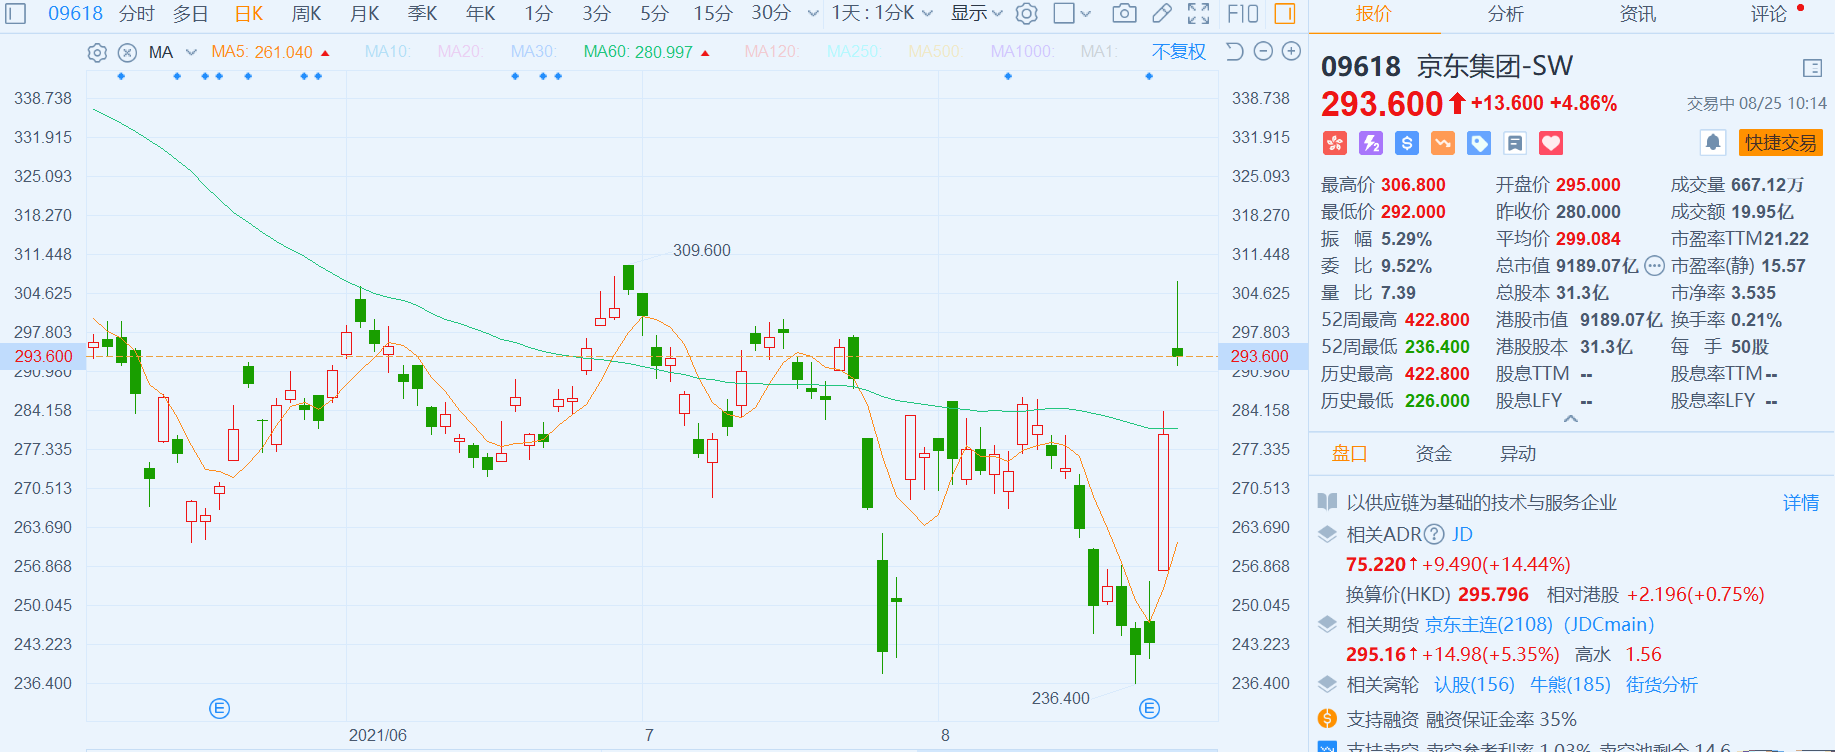Open the 评论 comments tab
Viewport: 1835px width, 752px height.
(x=1769, y=14)
